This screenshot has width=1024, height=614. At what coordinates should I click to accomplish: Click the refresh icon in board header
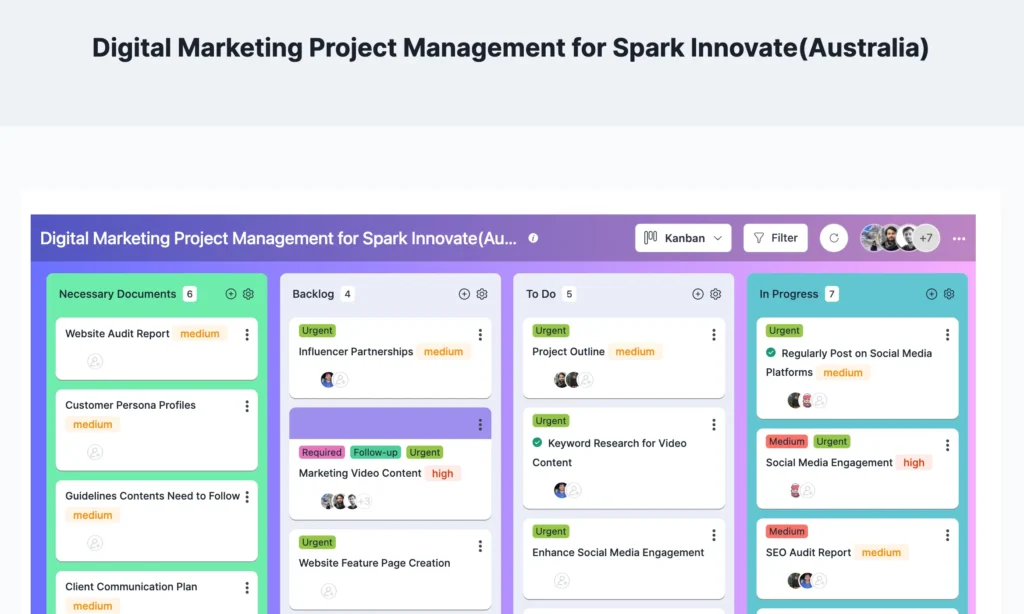click(x=834, y=238)
